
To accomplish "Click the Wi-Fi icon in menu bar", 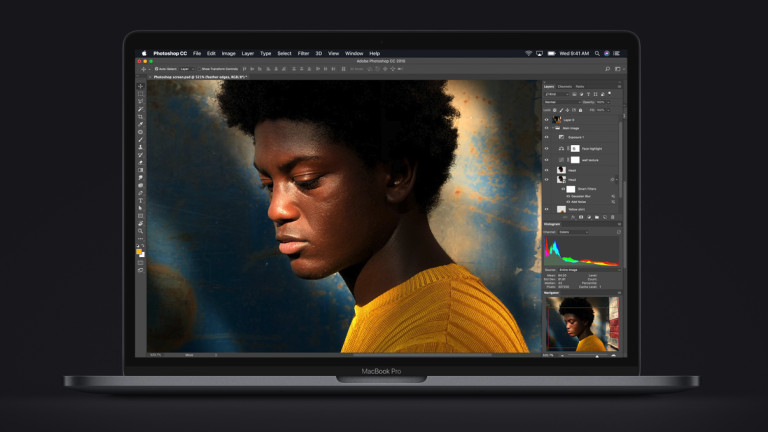I will [528, 53].
